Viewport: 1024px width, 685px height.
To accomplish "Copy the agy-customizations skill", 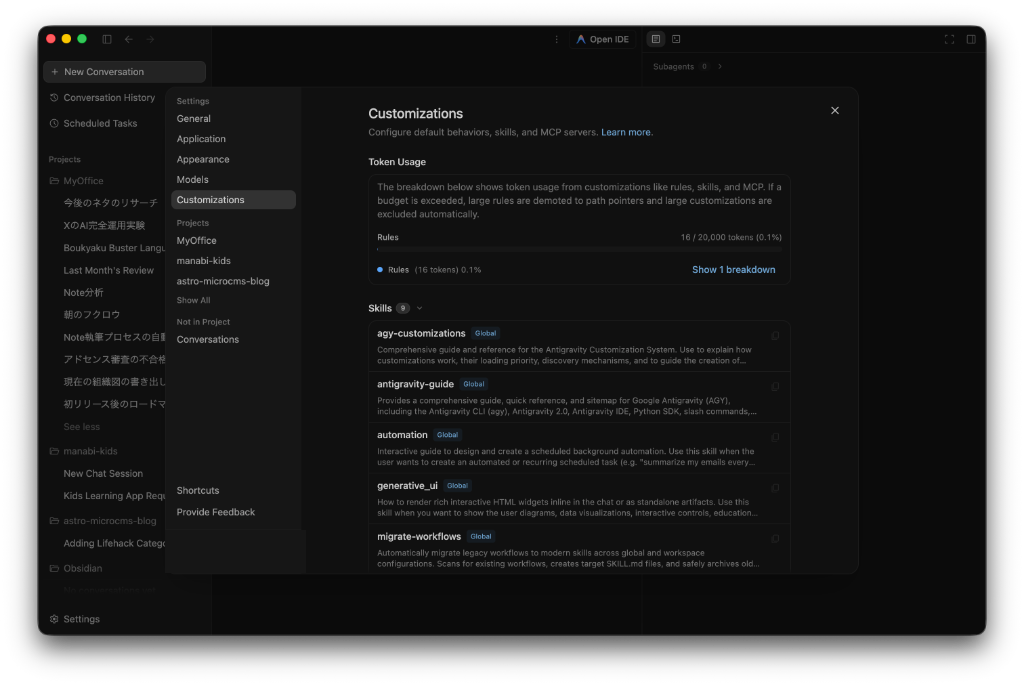I will click(775, 336).
